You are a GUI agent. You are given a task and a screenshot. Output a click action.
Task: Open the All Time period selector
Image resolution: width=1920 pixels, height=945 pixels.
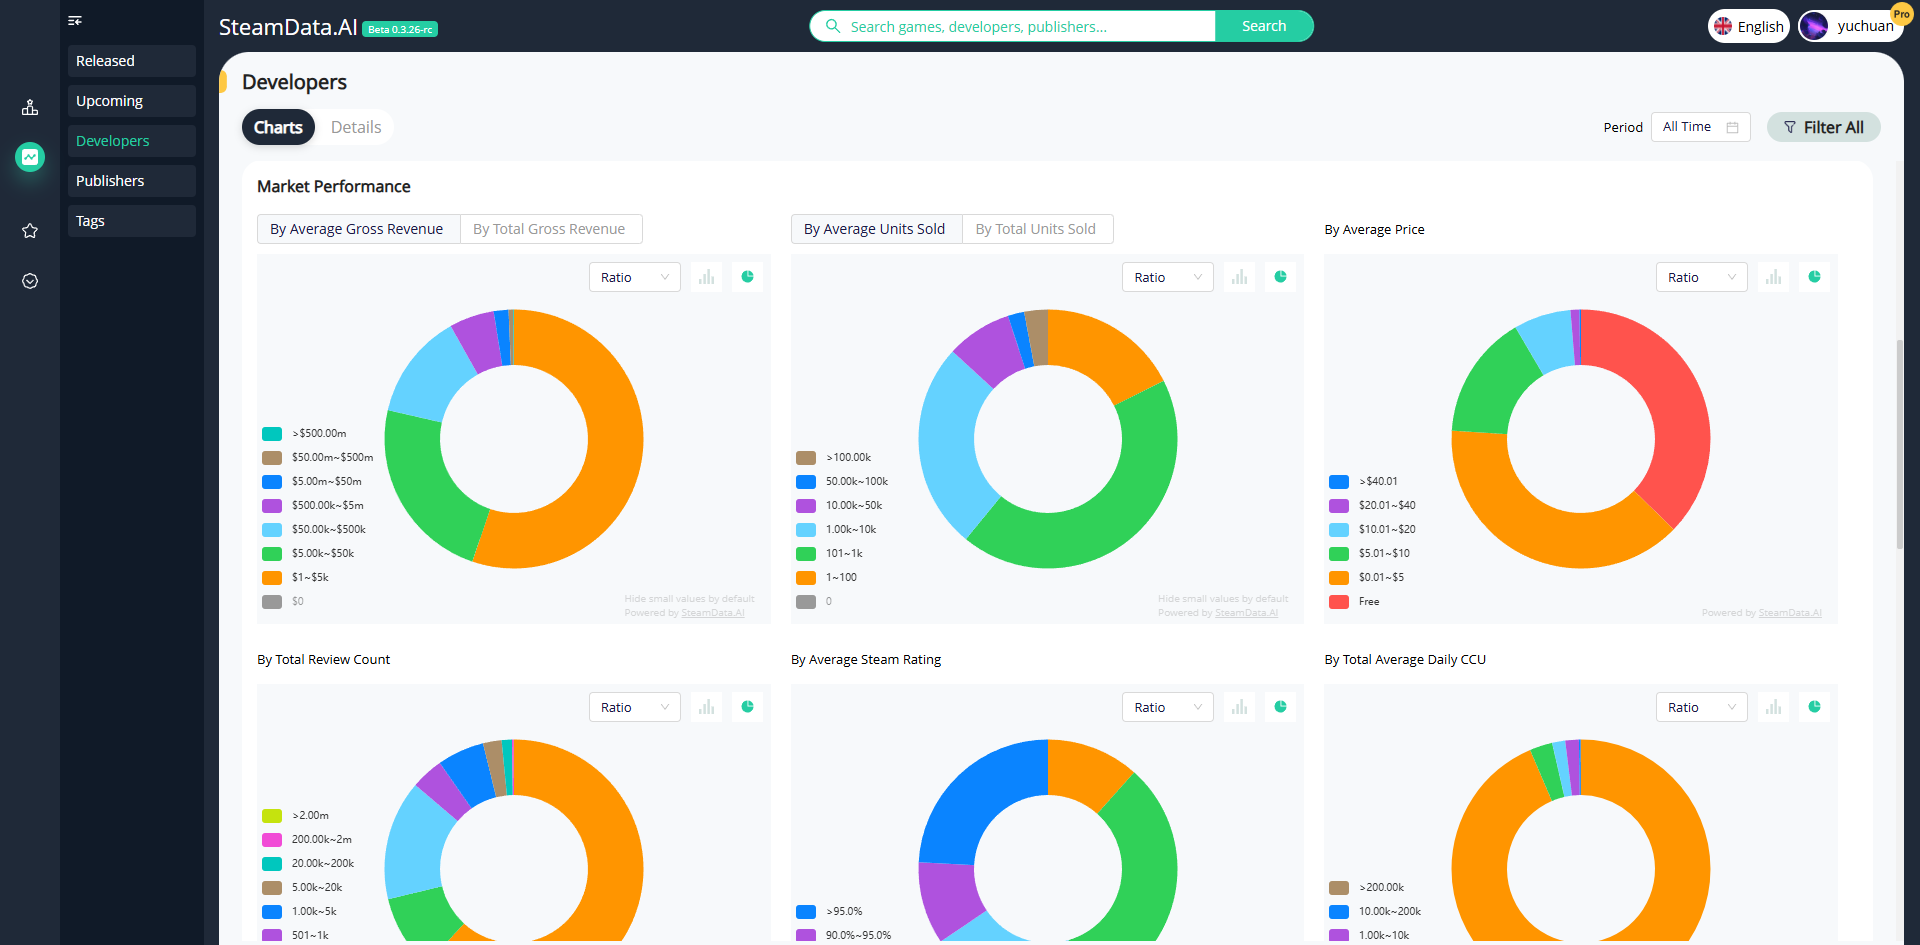click(1701, 127)
